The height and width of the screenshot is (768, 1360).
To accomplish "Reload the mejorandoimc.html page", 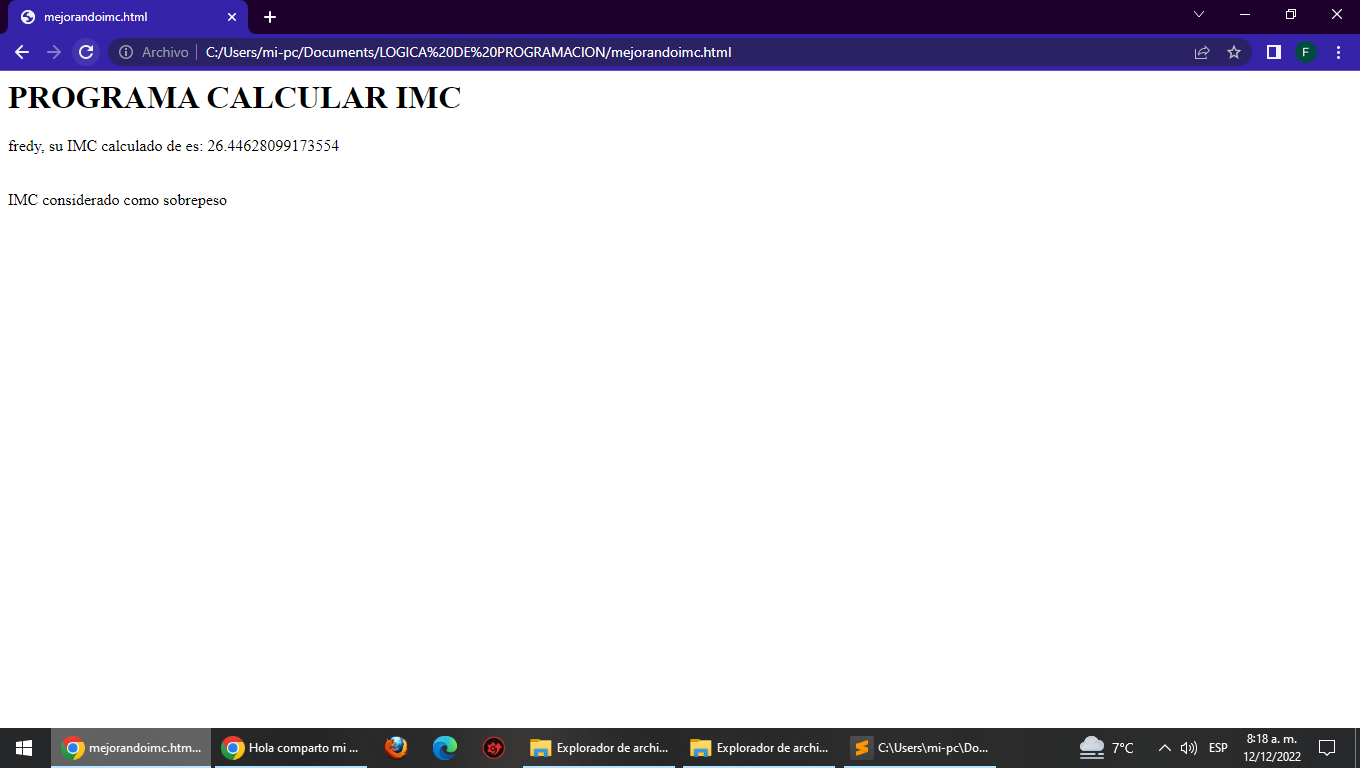I will [86, 52].
